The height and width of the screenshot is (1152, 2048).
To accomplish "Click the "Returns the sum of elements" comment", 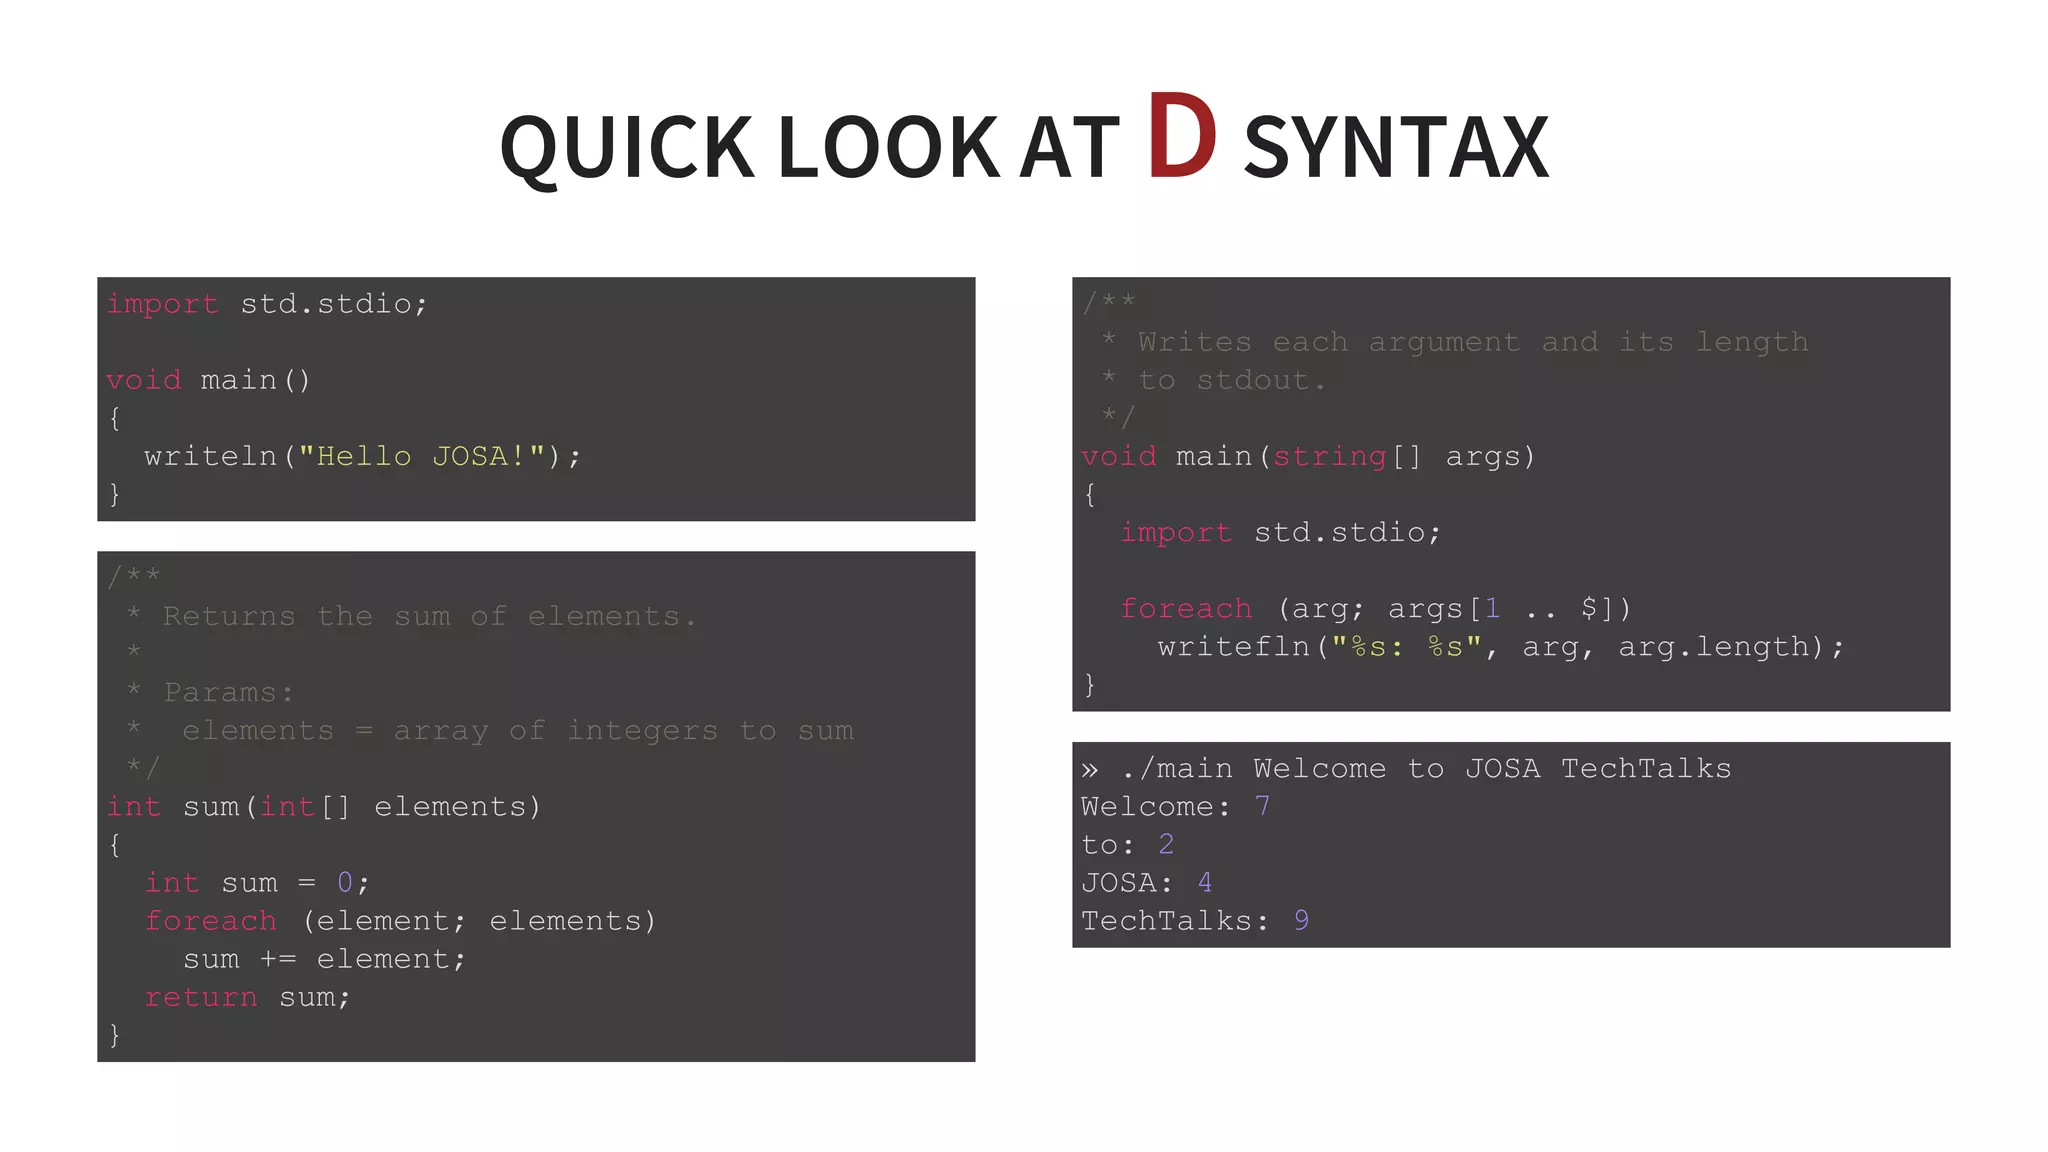I will (428, 616).
